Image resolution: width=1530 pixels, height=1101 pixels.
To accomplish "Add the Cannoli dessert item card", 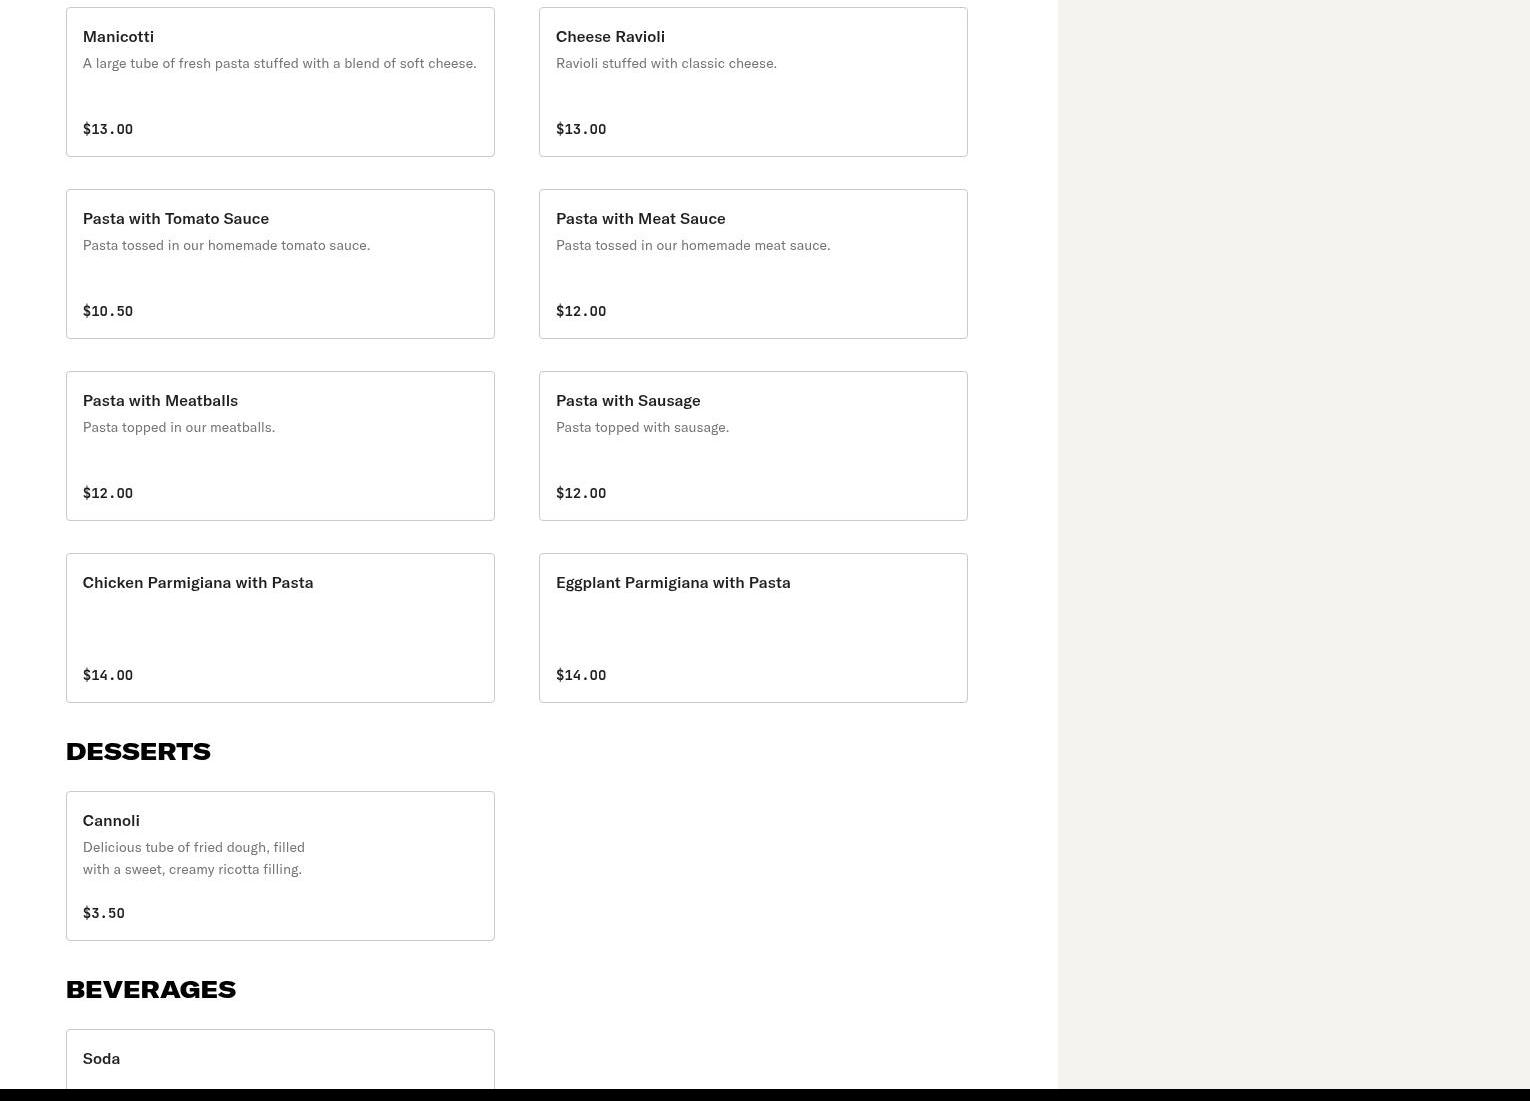I will click(x=280, y=866).
